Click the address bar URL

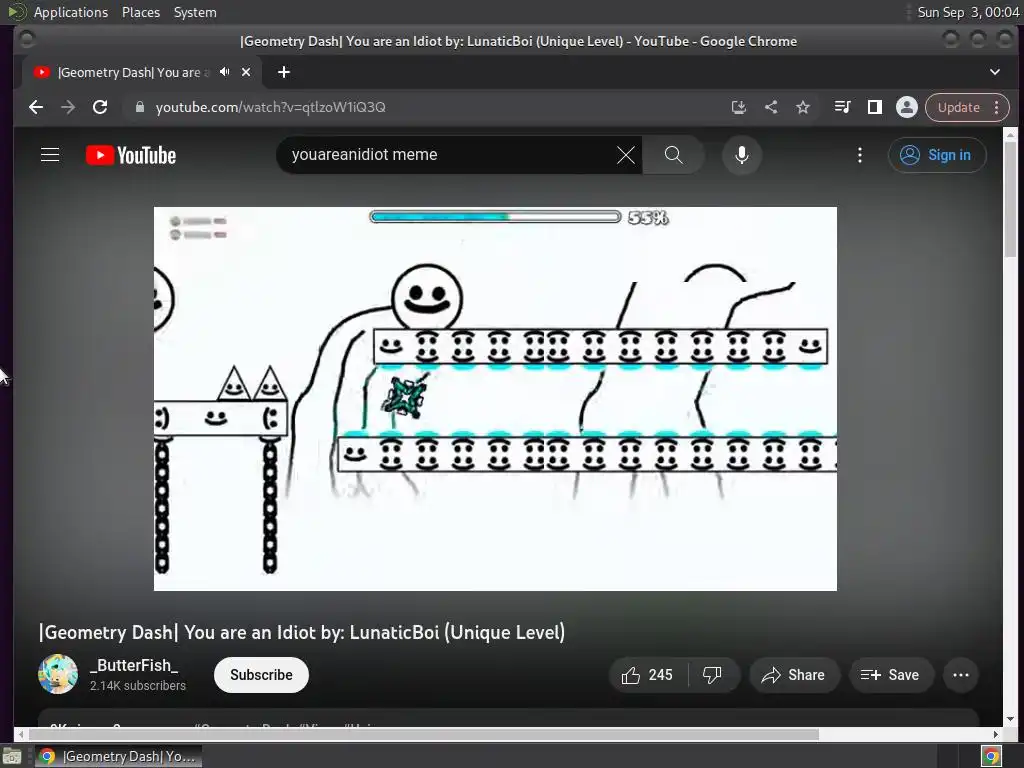pos(270,107)
